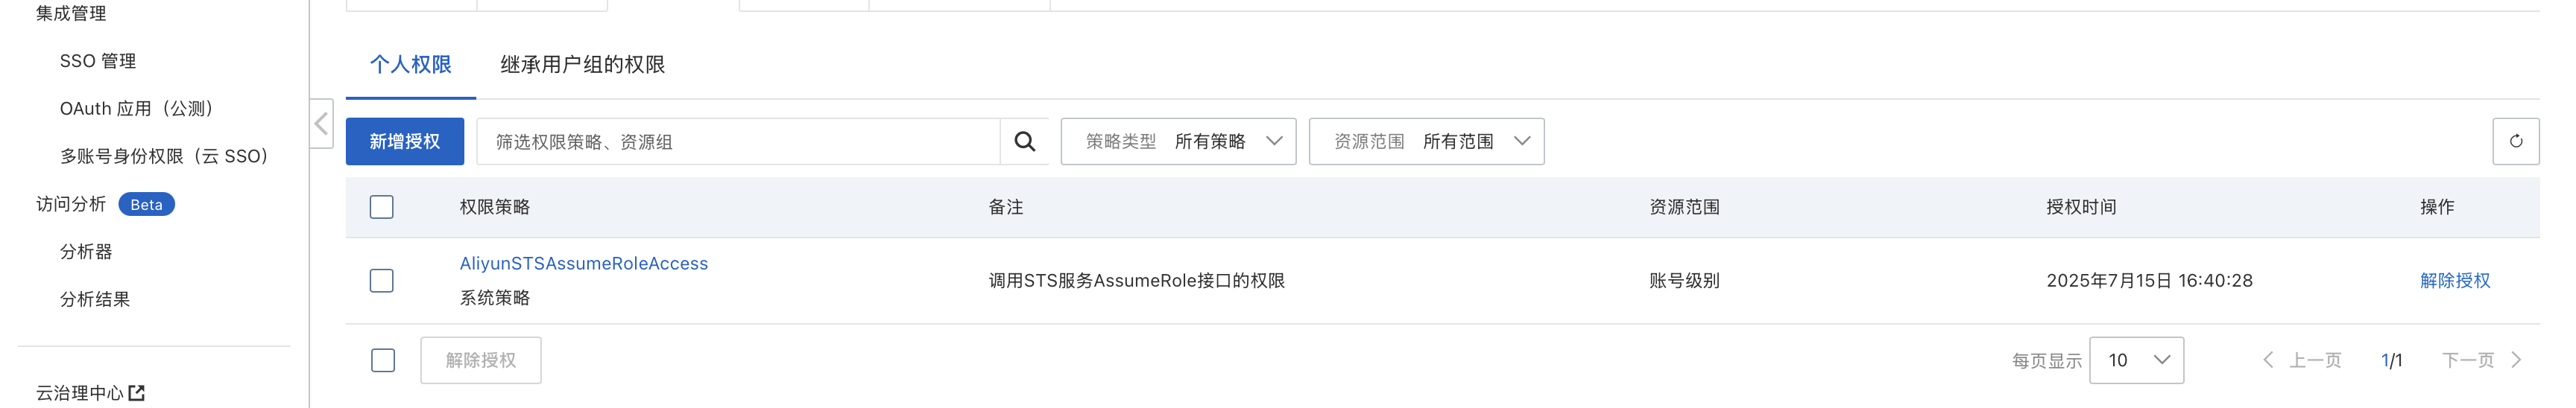
Task: Check the bottom batch-select checkbox
Action: (383, 360)
